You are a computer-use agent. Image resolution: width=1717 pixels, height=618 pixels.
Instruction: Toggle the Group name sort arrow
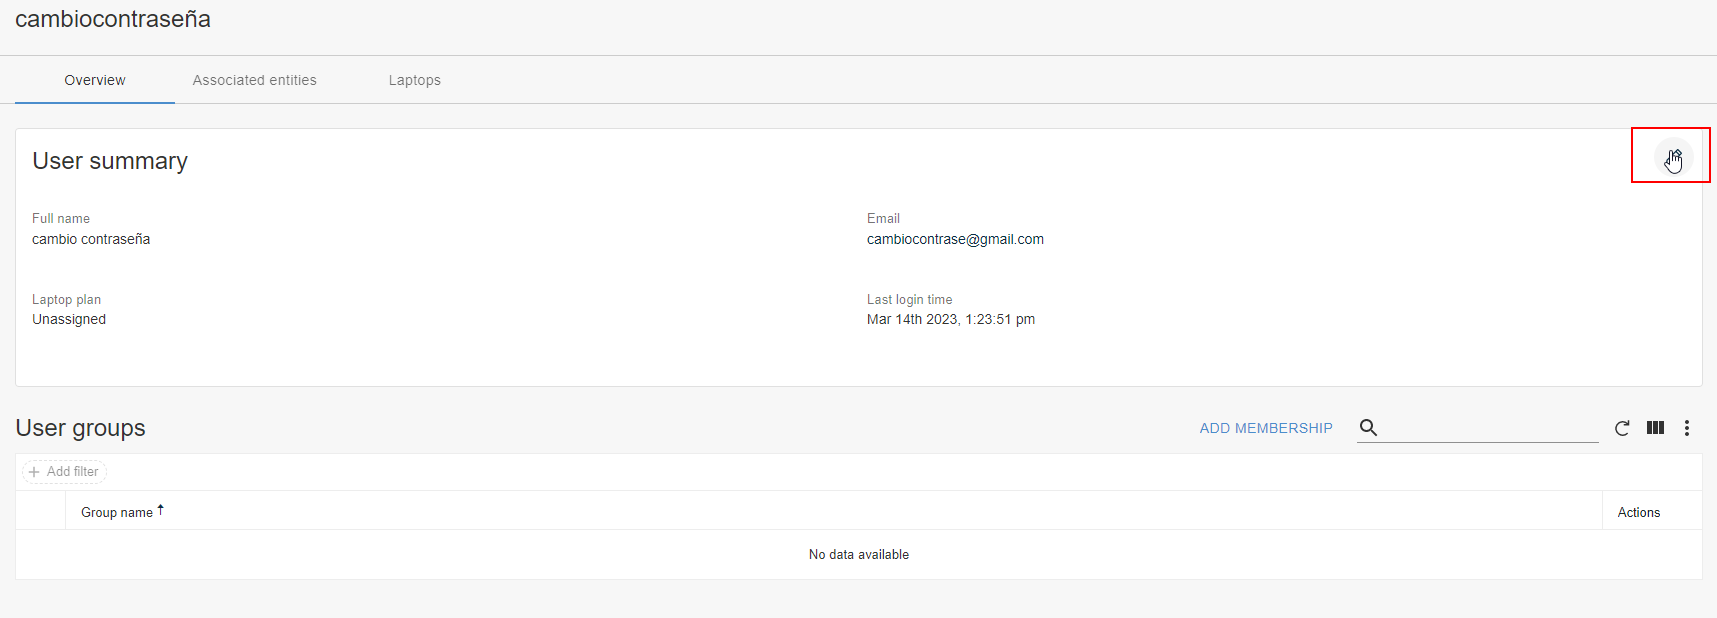[160, 510]
